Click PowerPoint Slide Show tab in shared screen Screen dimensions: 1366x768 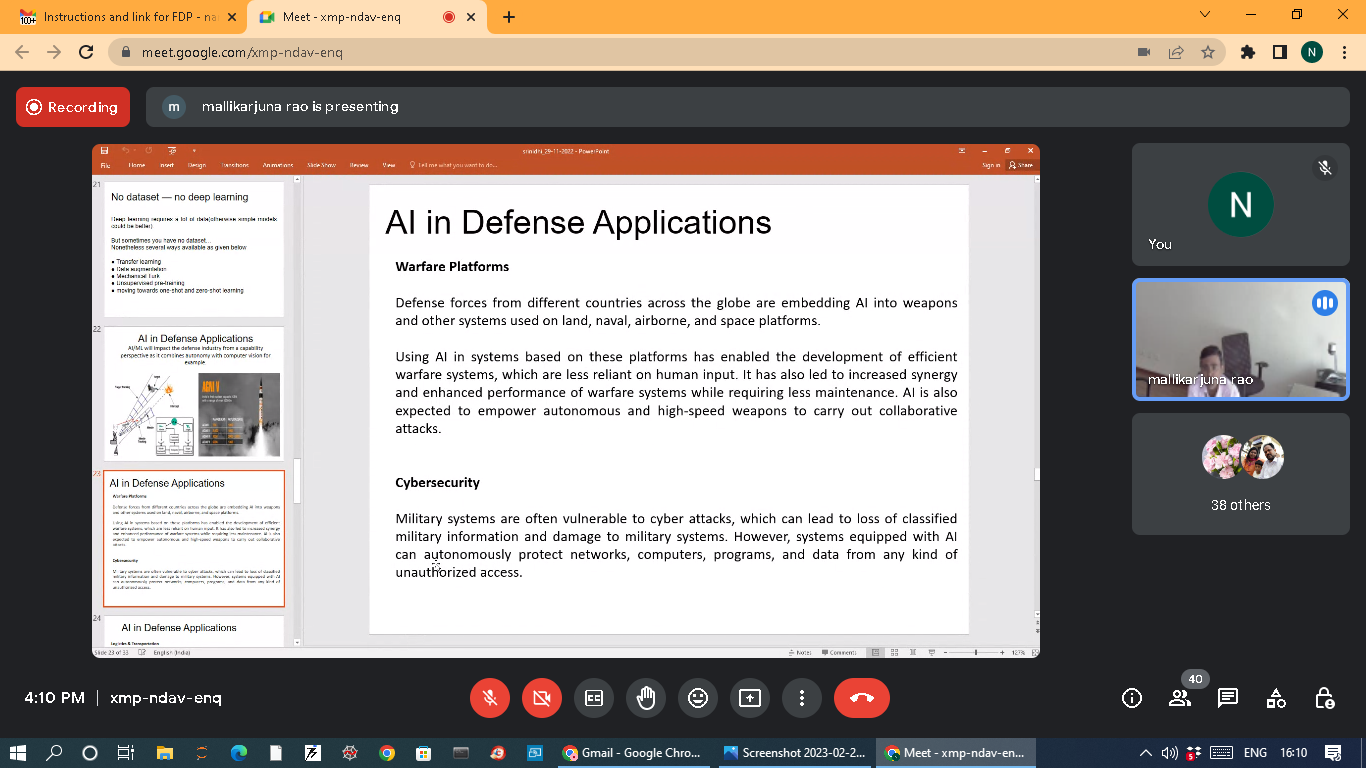(x=322, y=165)
